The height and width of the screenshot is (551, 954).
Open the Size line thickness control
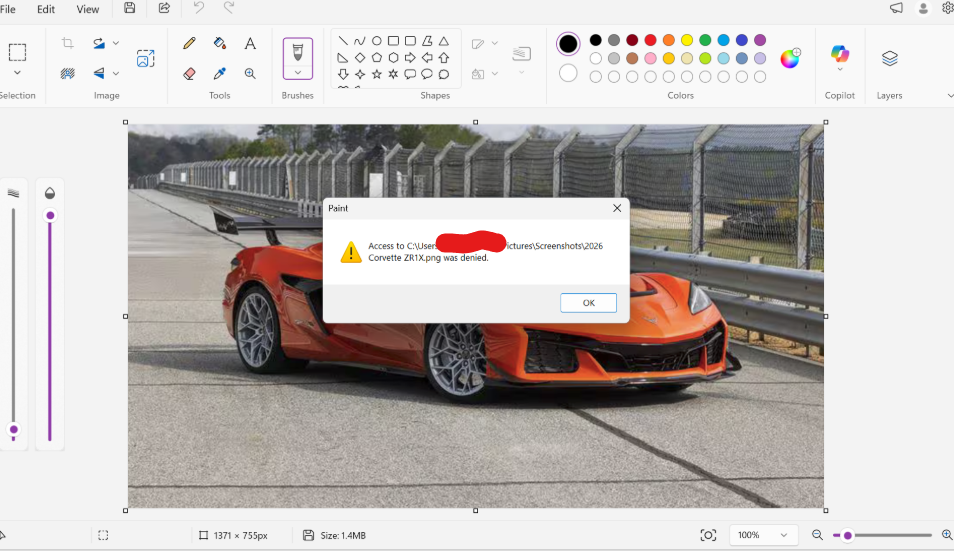point(521,59)
